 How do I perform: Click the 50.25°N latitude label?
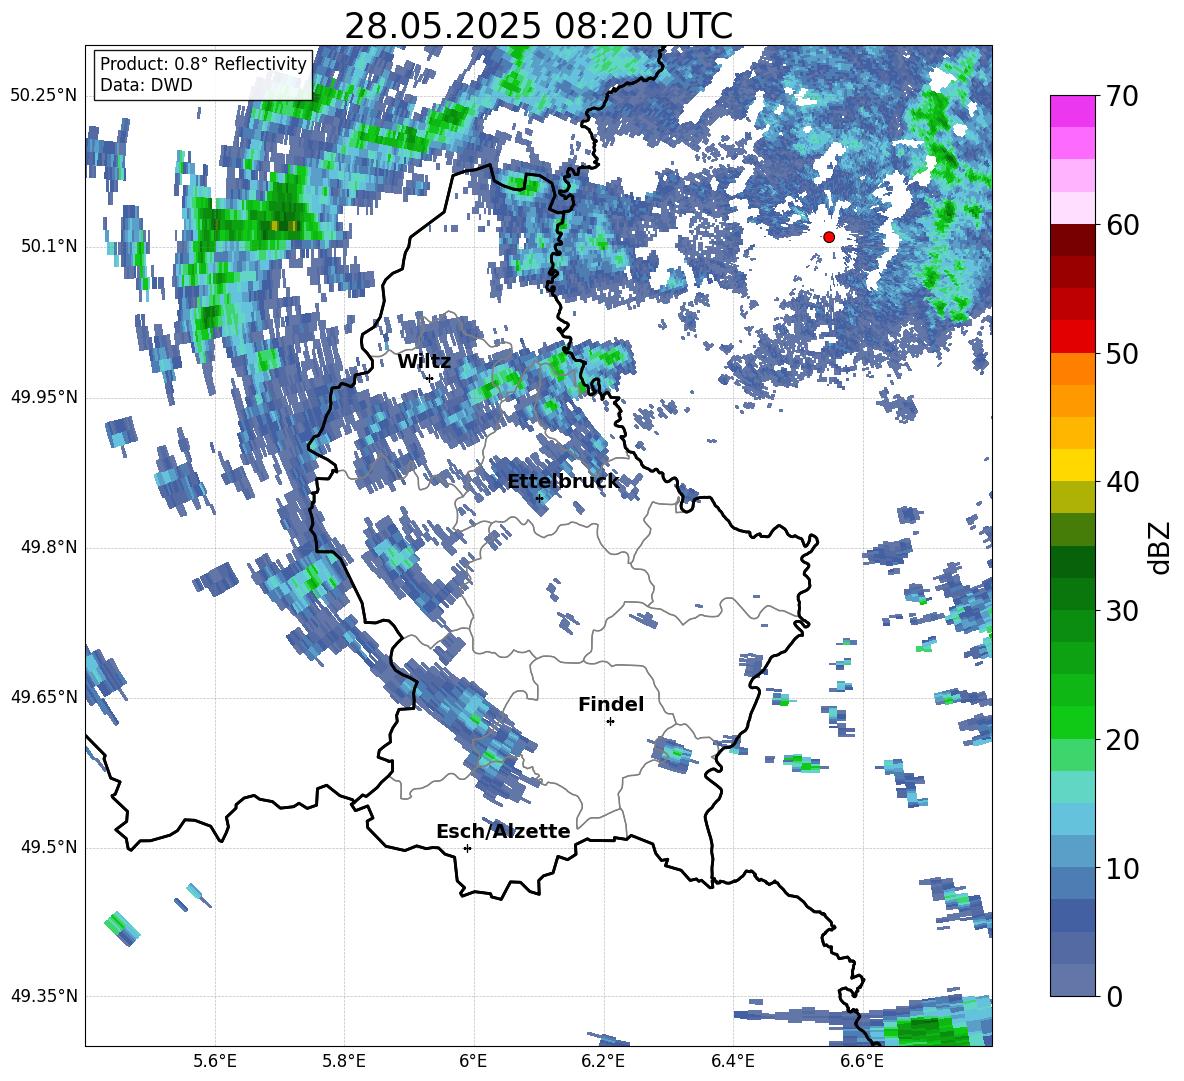click(x=44, y=96)
